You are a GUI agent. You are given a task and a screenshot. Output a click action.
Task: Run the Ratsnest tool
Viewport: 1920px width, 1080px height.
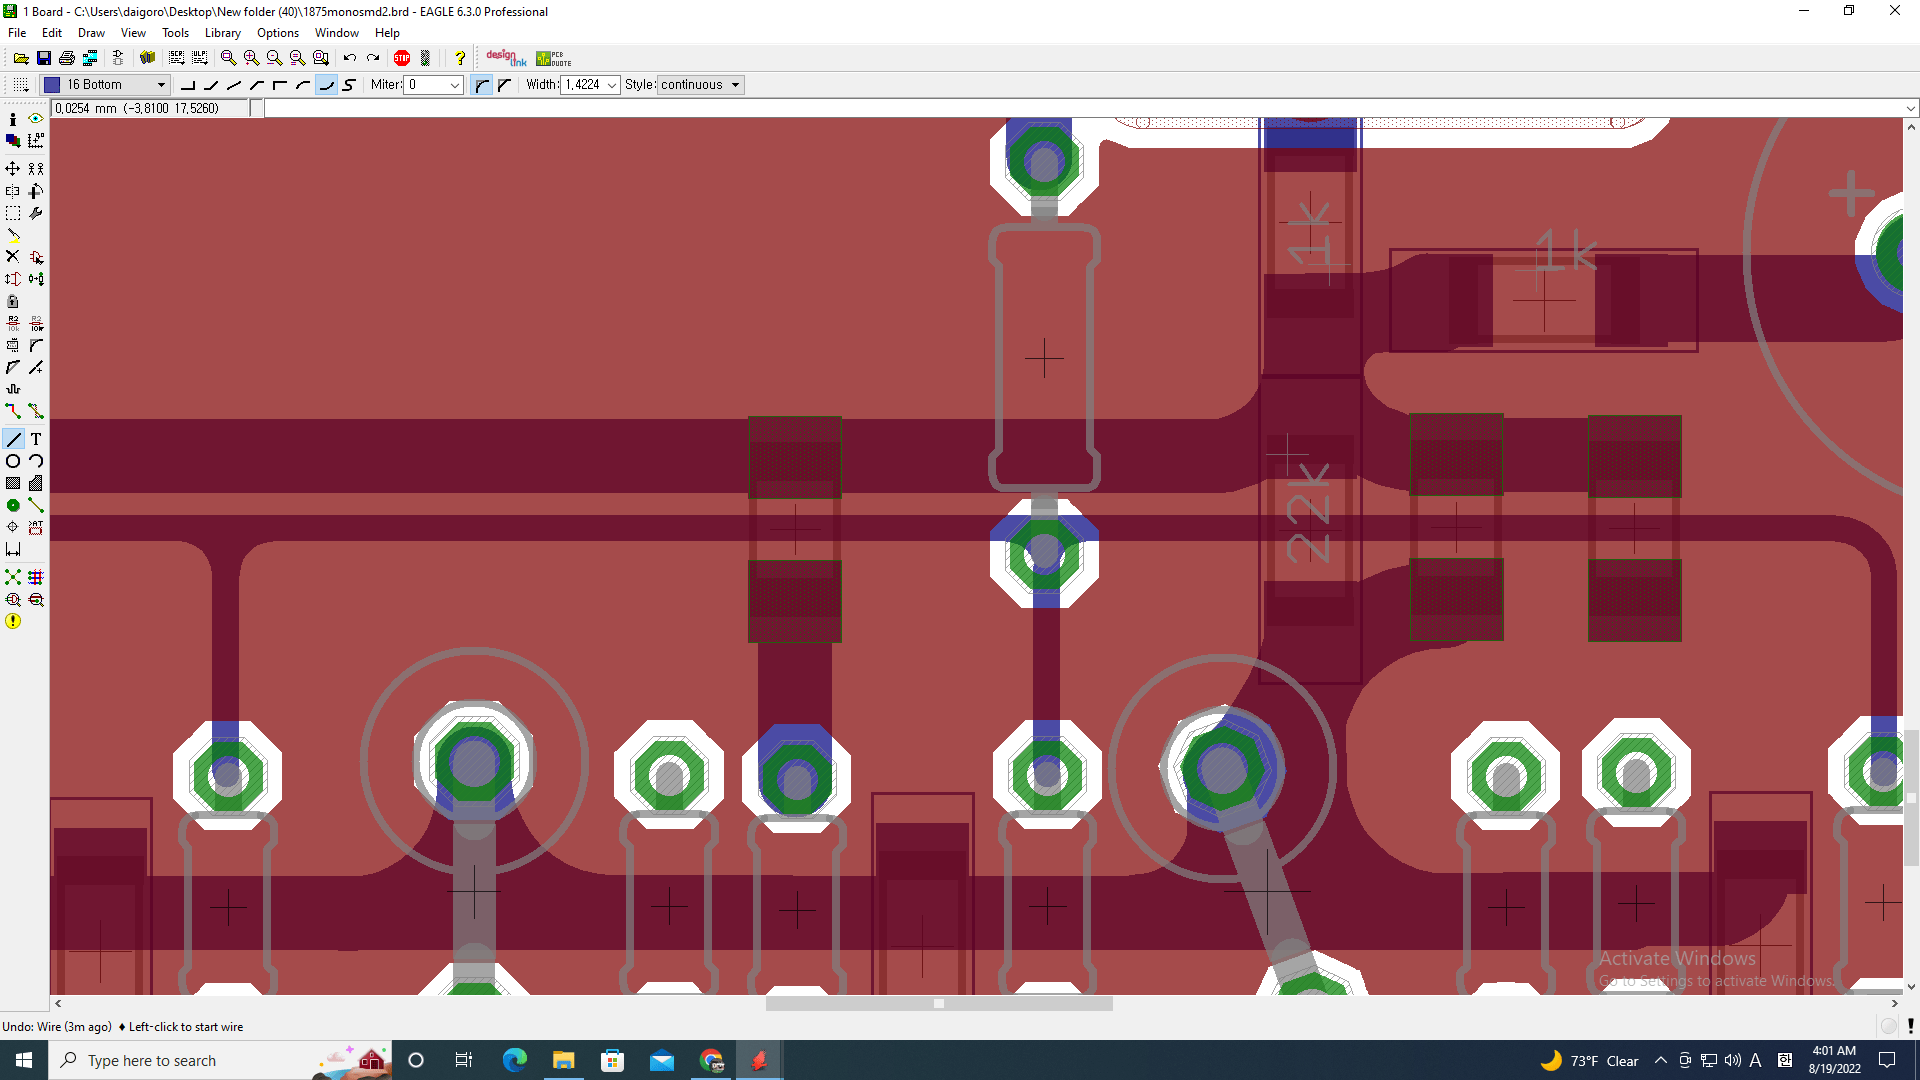(13, 577)
